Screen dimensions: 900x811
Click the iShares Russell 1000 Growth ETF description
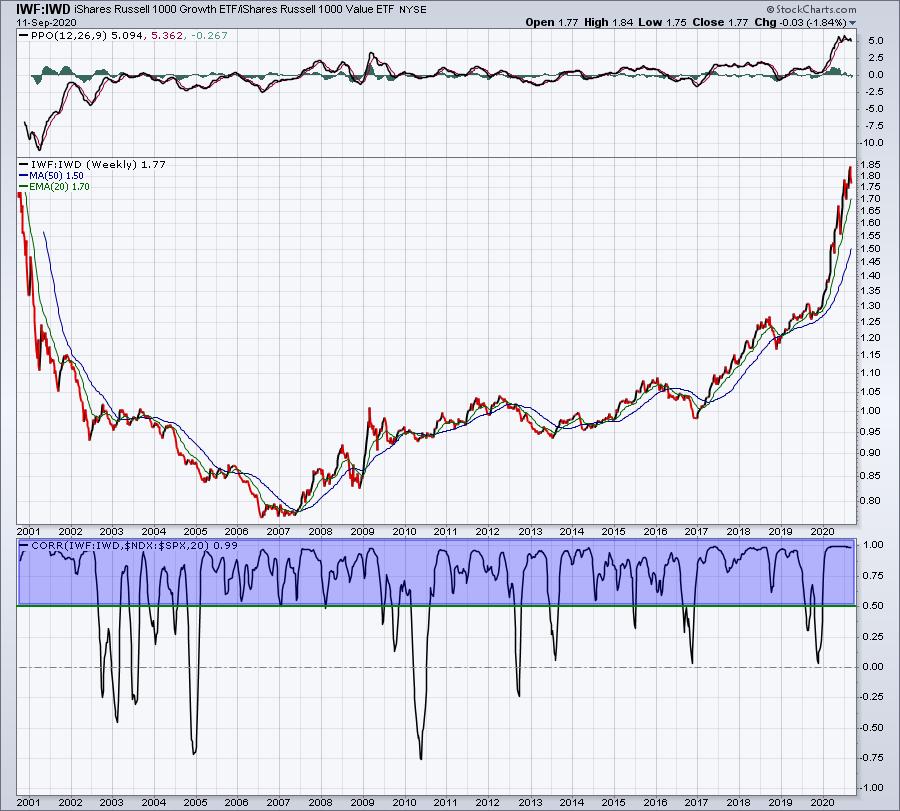[154, 9]
